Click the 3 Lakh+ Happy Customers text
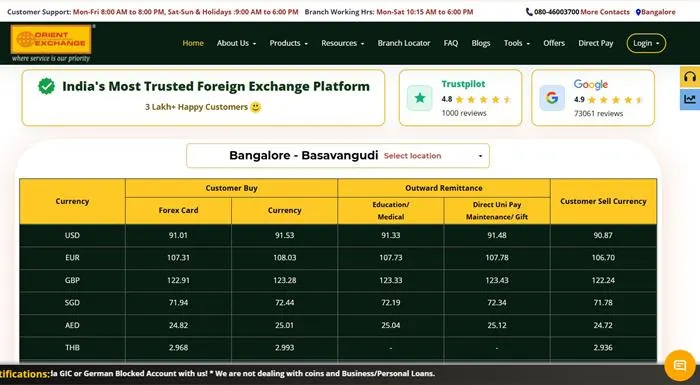The width and height of the screenshot is (700, 385). pyautogui.click(x=196, y=107)
